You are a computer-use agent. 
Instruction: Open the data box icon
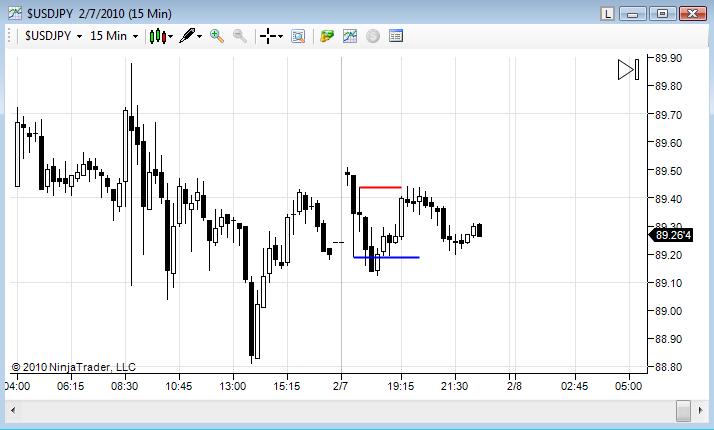pyautogui.click(x=298, y=36)
